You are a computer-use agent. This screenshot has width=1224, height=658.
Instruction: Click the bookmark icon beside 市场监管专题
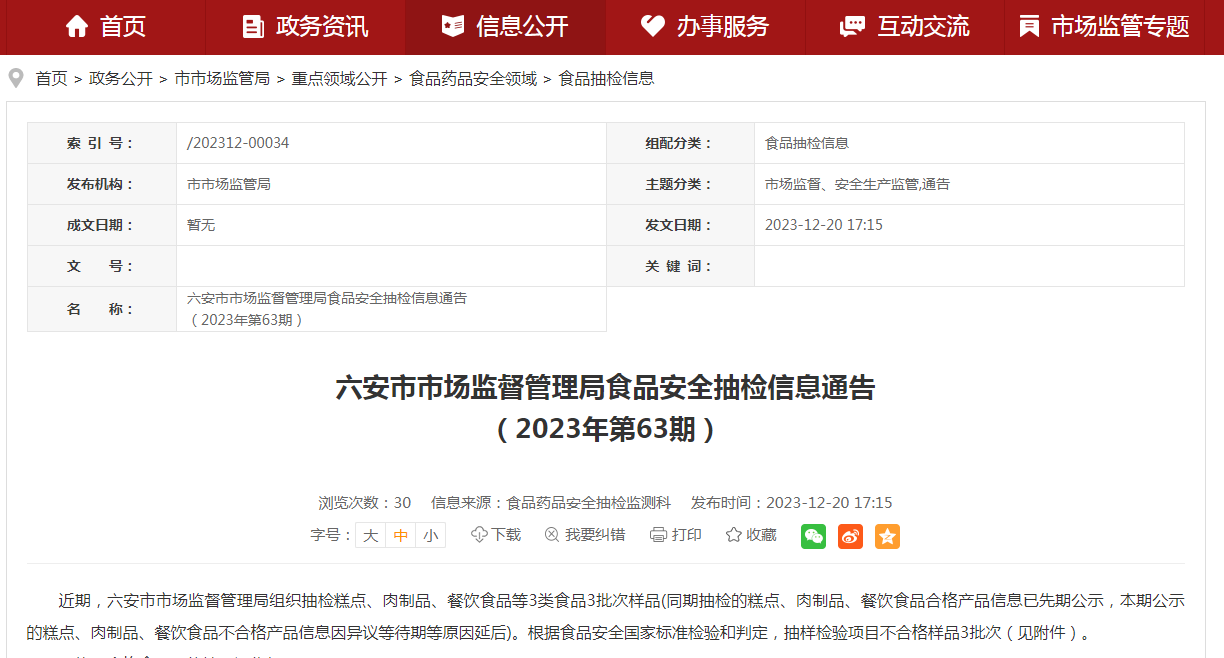click(x=1029, y=26)
